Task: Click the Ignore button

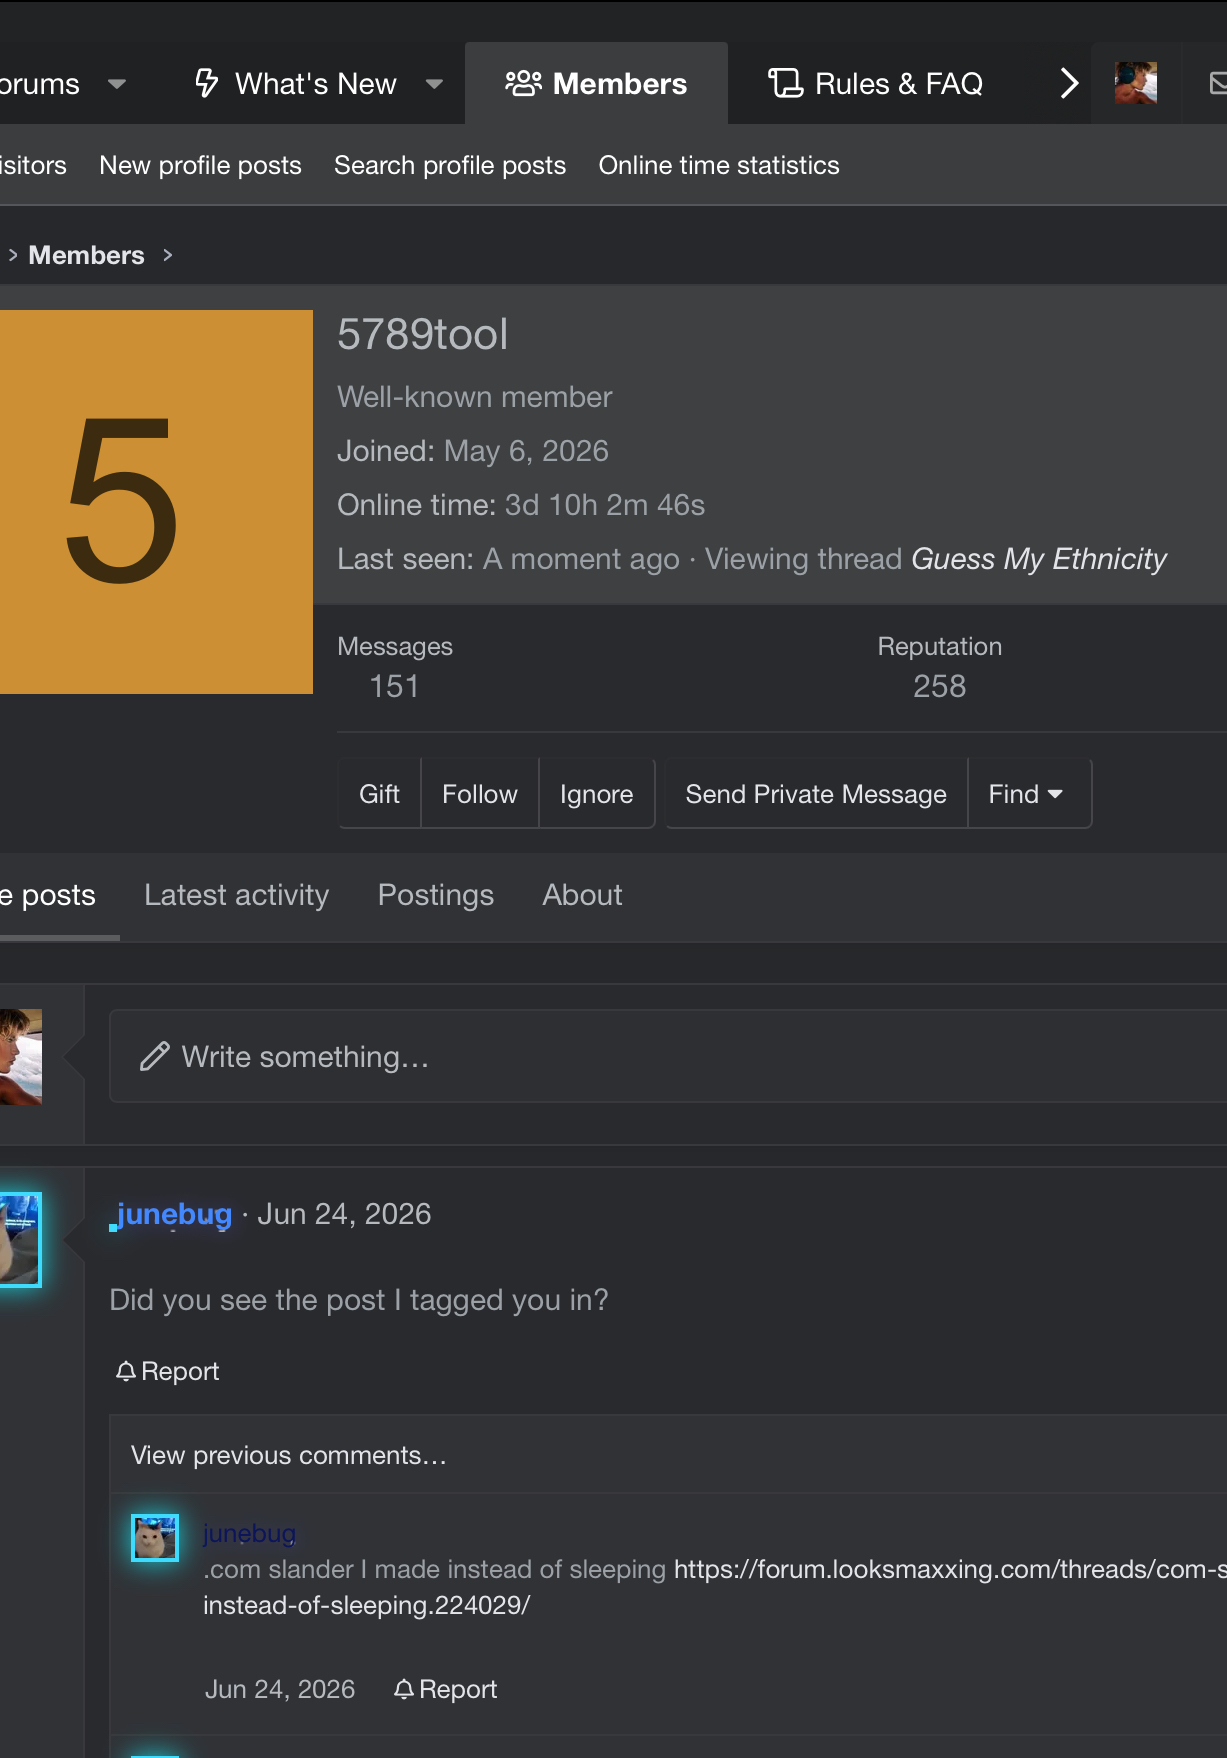Action: click(596, 794)
